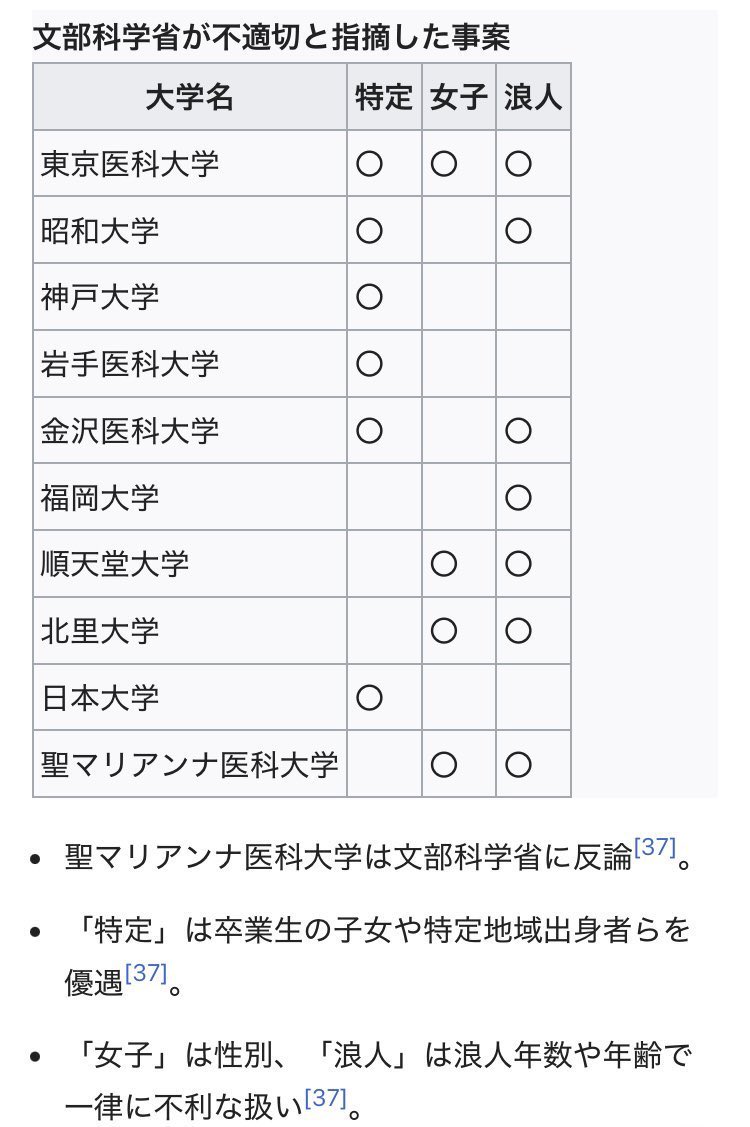The height and width of the screenshot is (1127, 750).
Task: Select the 神戸大学 table cell
Action: (x=190, y=297)
